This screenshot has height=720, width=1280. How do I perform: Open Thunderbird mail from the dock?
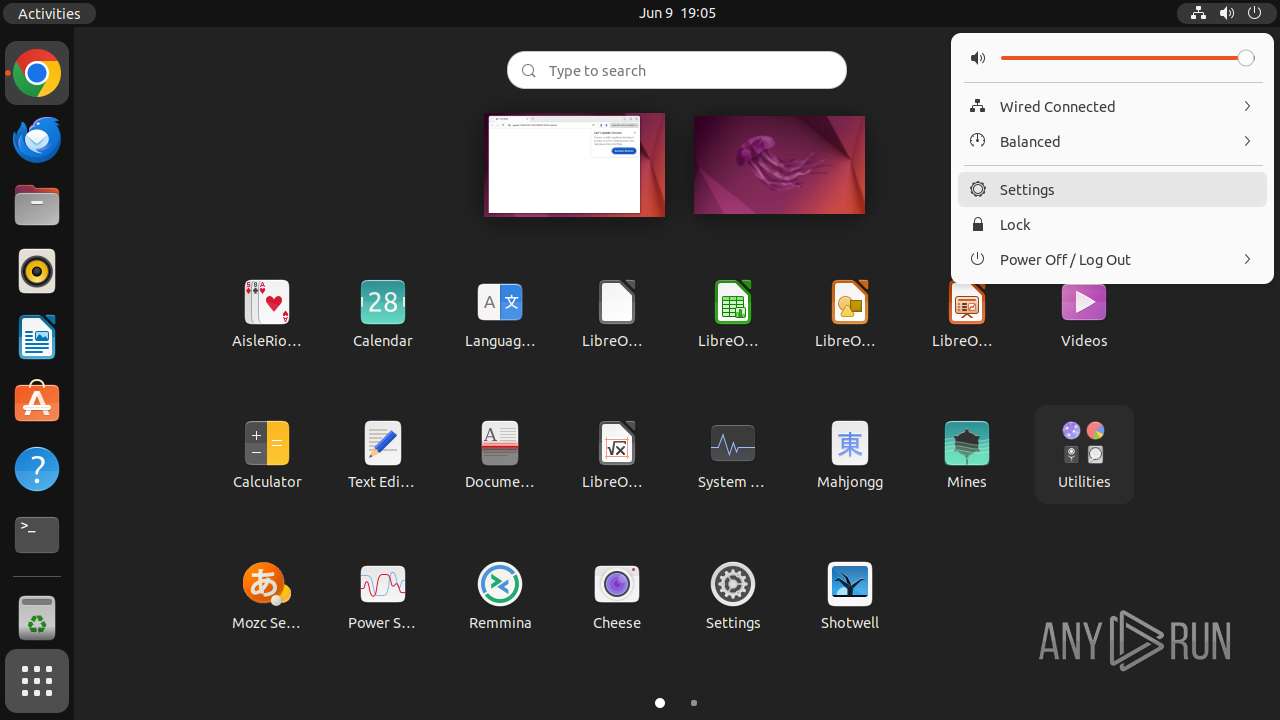point(37,139)
